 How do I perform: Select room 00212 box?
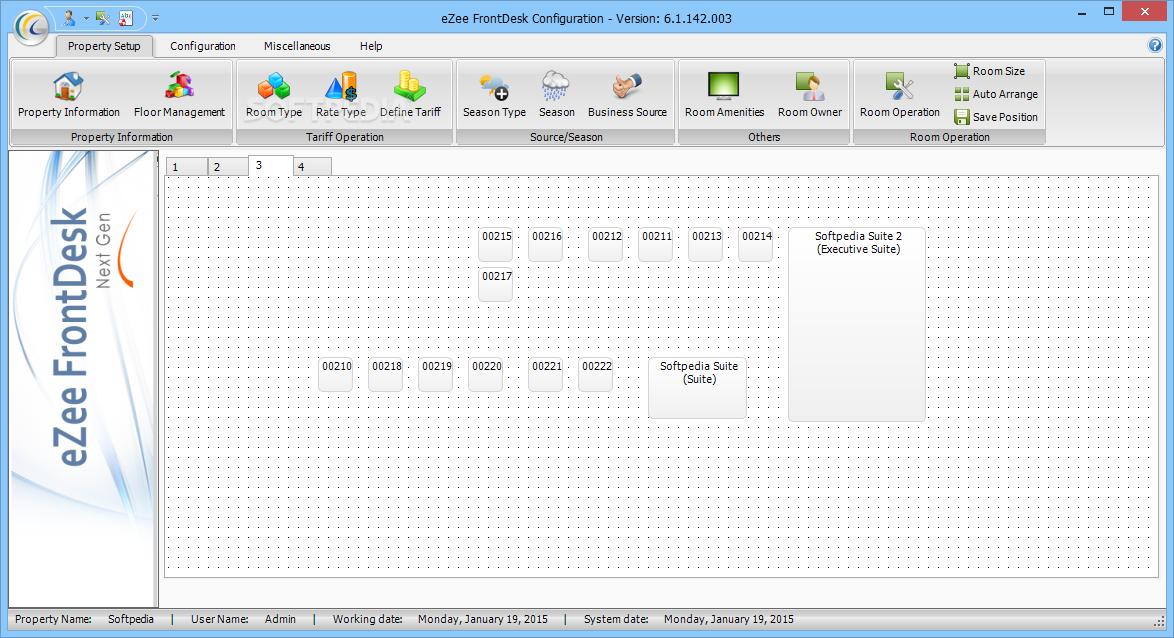pyautogui.click(x=606, y=244)
